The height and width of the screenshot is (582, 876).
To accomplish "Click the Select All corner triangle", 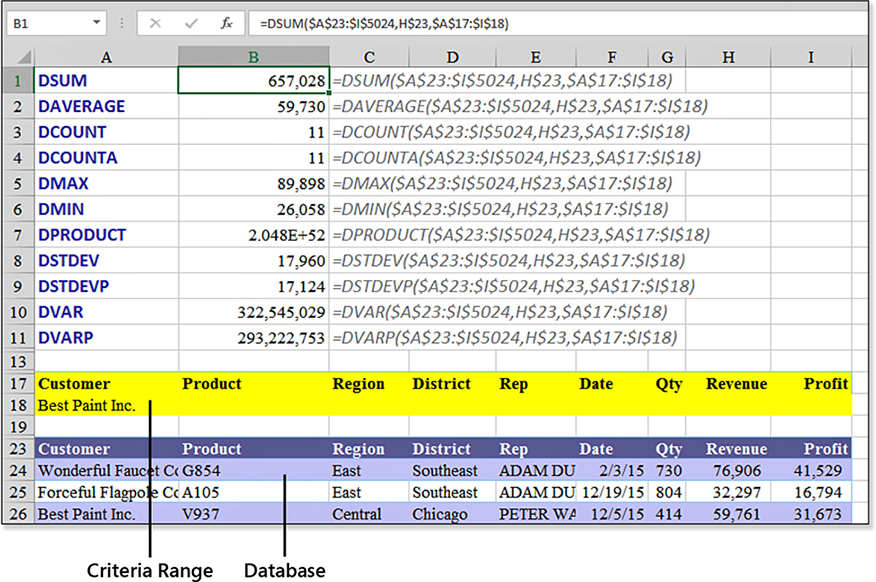I will [23, 57].
